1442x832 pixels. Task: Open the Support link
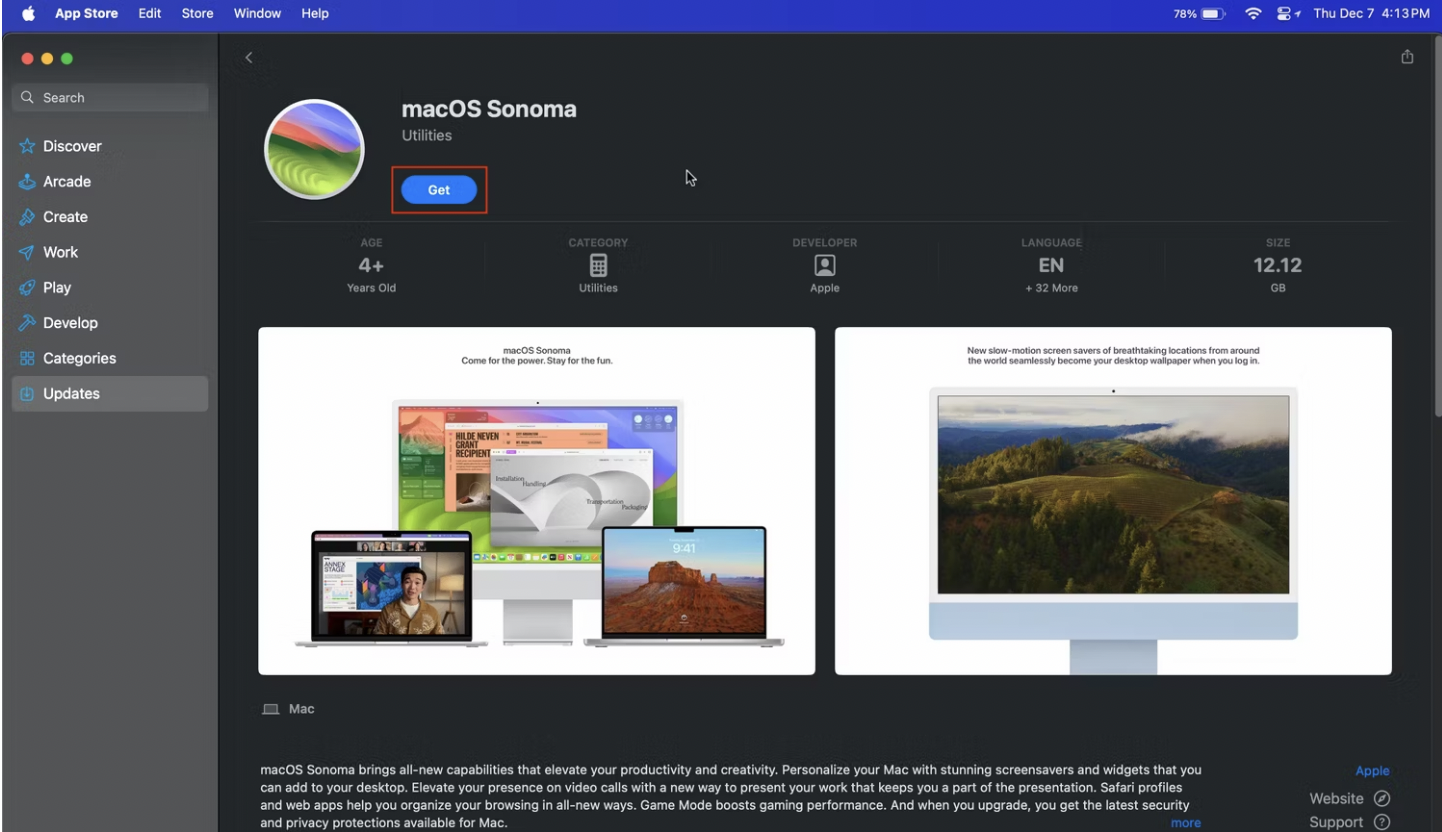pos(1337,822)
